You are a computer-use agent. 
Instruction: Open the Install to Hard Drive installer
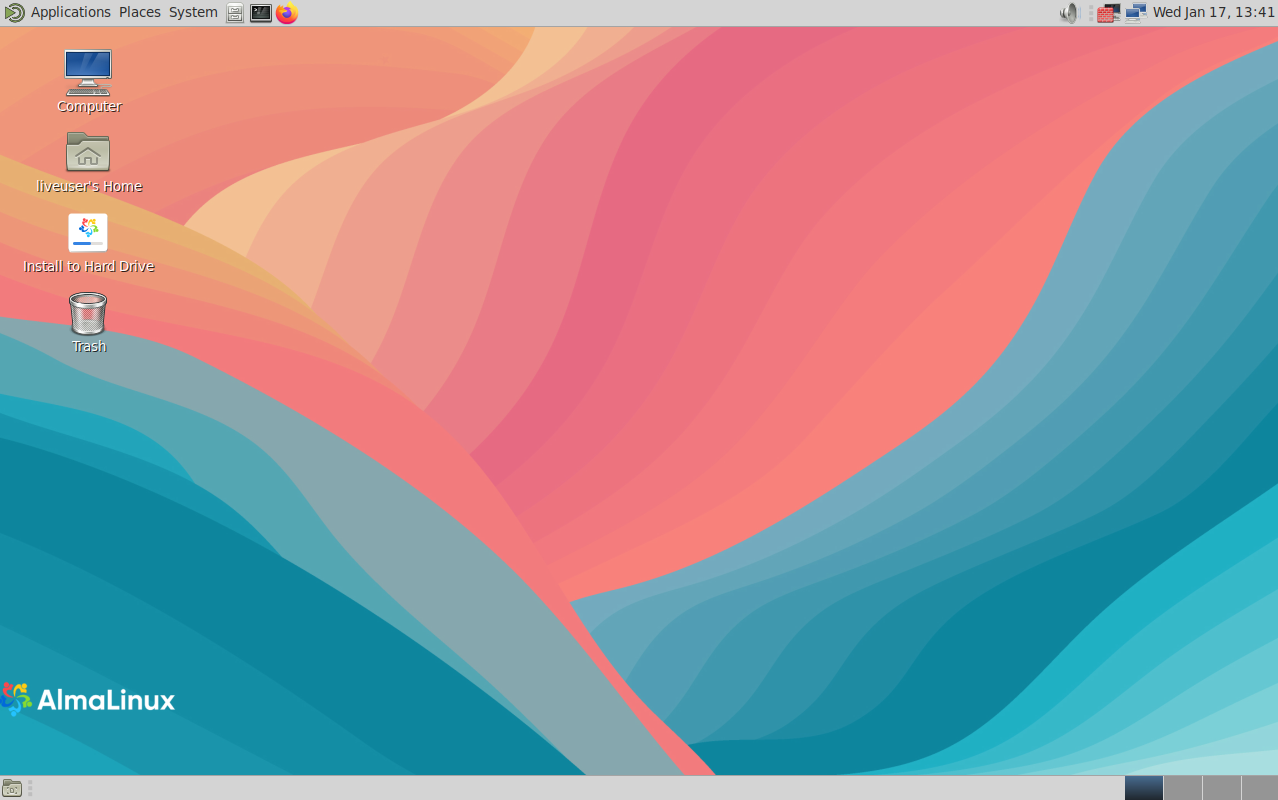pos(88,232)
